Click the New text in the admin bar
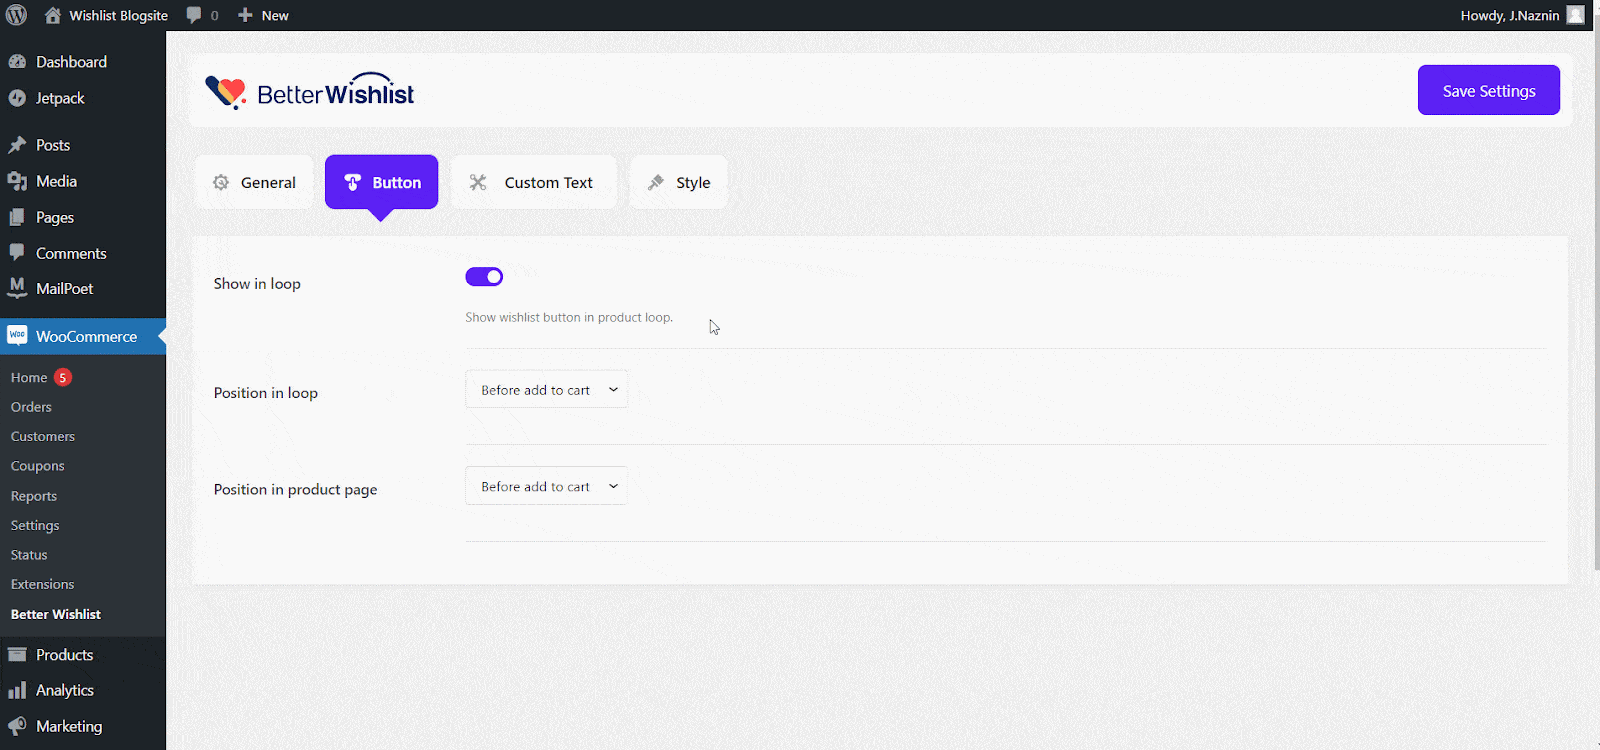Screen dimensions: 1600x750 click(x=275, y=15)
